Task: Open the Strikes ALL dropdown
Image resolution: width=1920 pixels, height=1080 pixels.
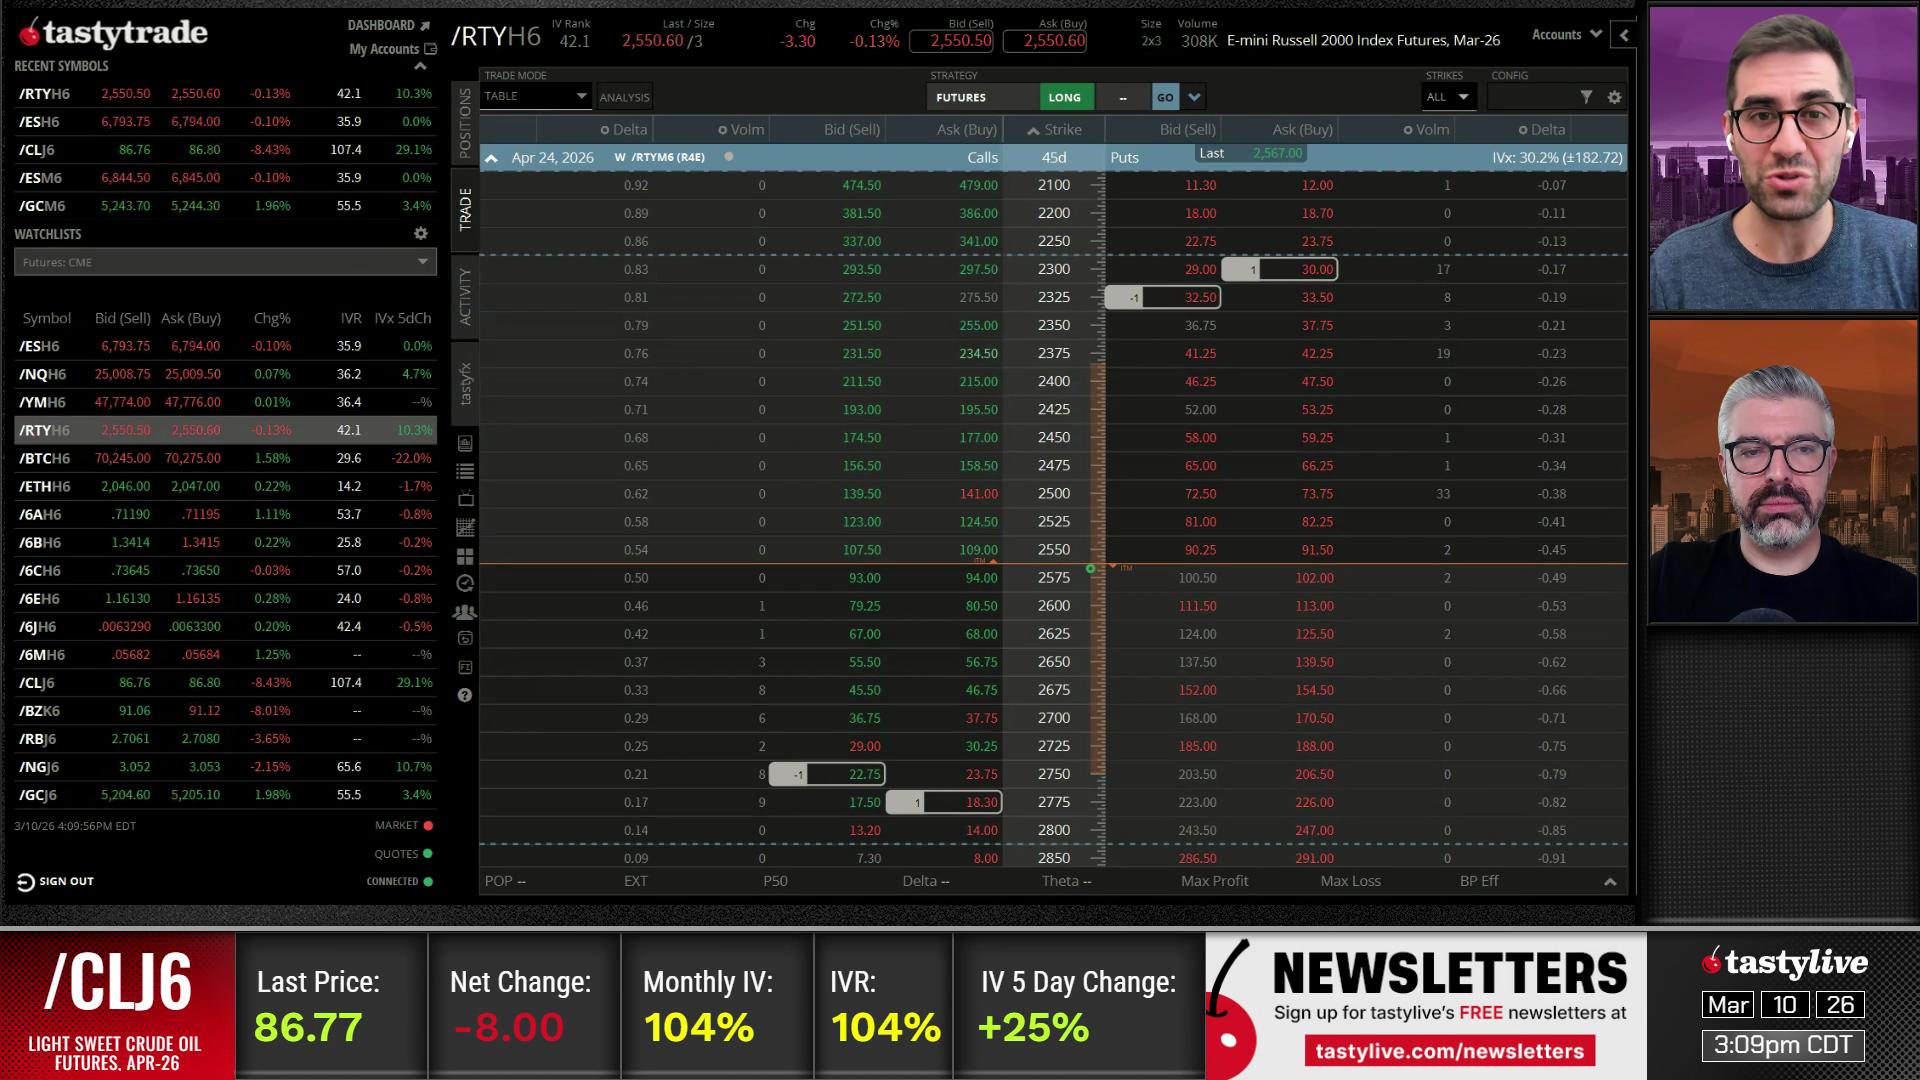Action: coord(1447,97)
